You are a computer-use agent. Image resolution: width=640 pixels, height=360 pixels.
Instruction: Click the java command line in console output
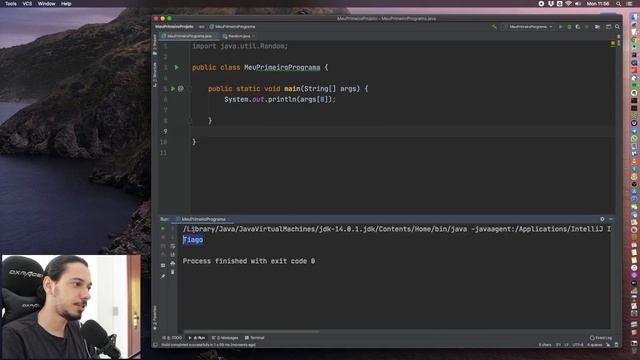point(397,229)
